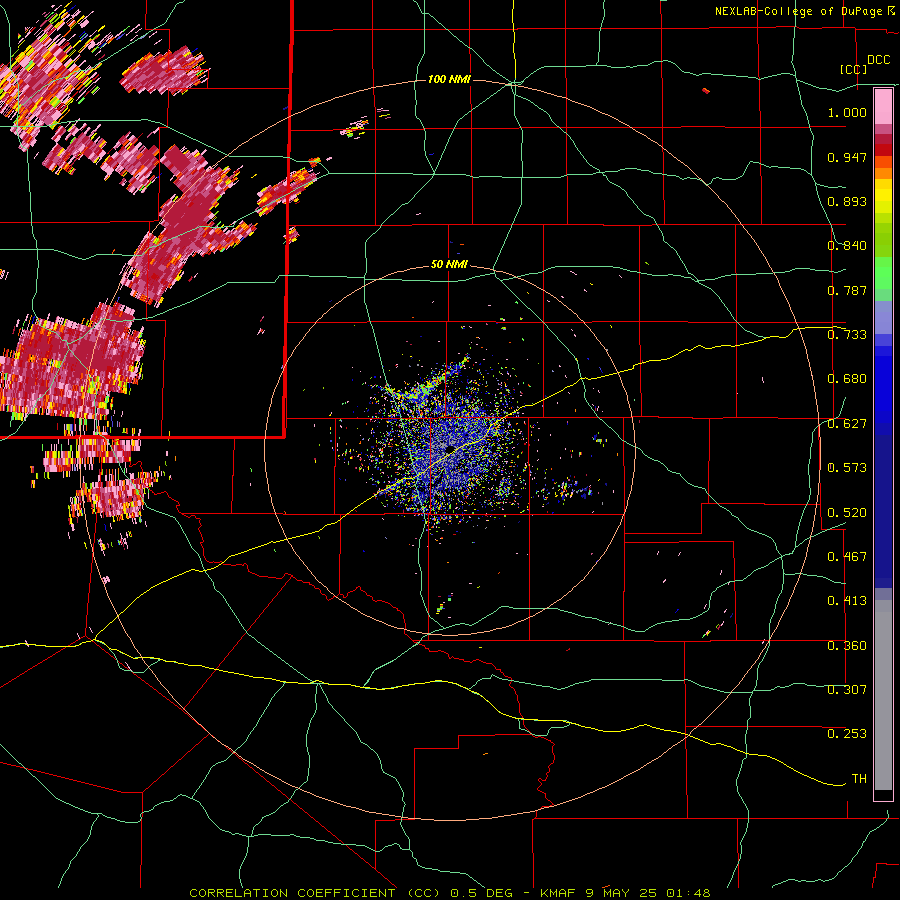
Task: Click the 0.947 scale value
Action: pos(847,157)
